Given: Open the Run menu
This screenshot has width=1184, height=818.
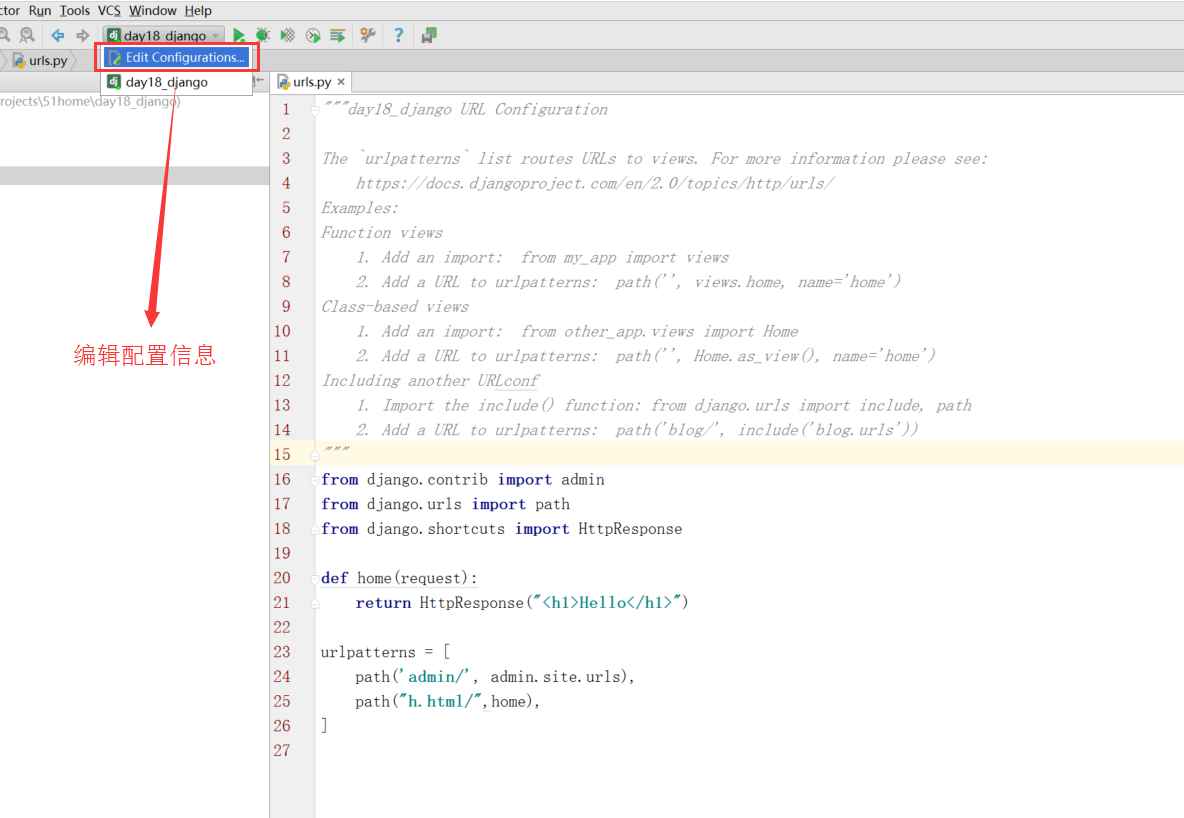Looking at the screenshot, I should [40, 11].
